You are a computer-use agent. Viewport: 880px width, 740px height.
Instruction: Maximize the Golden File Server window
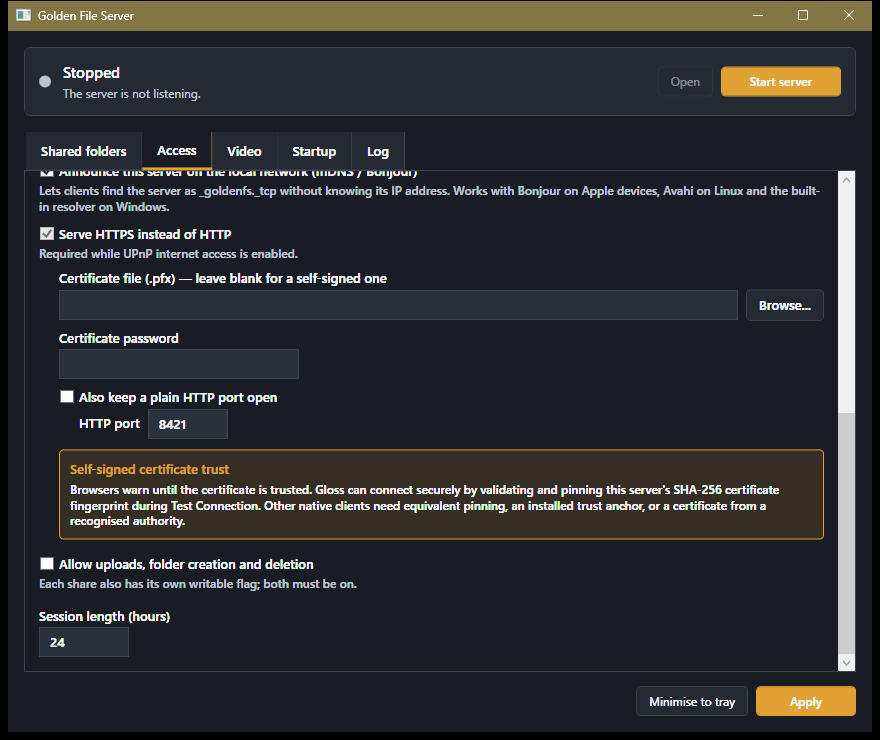pos(803,15)
